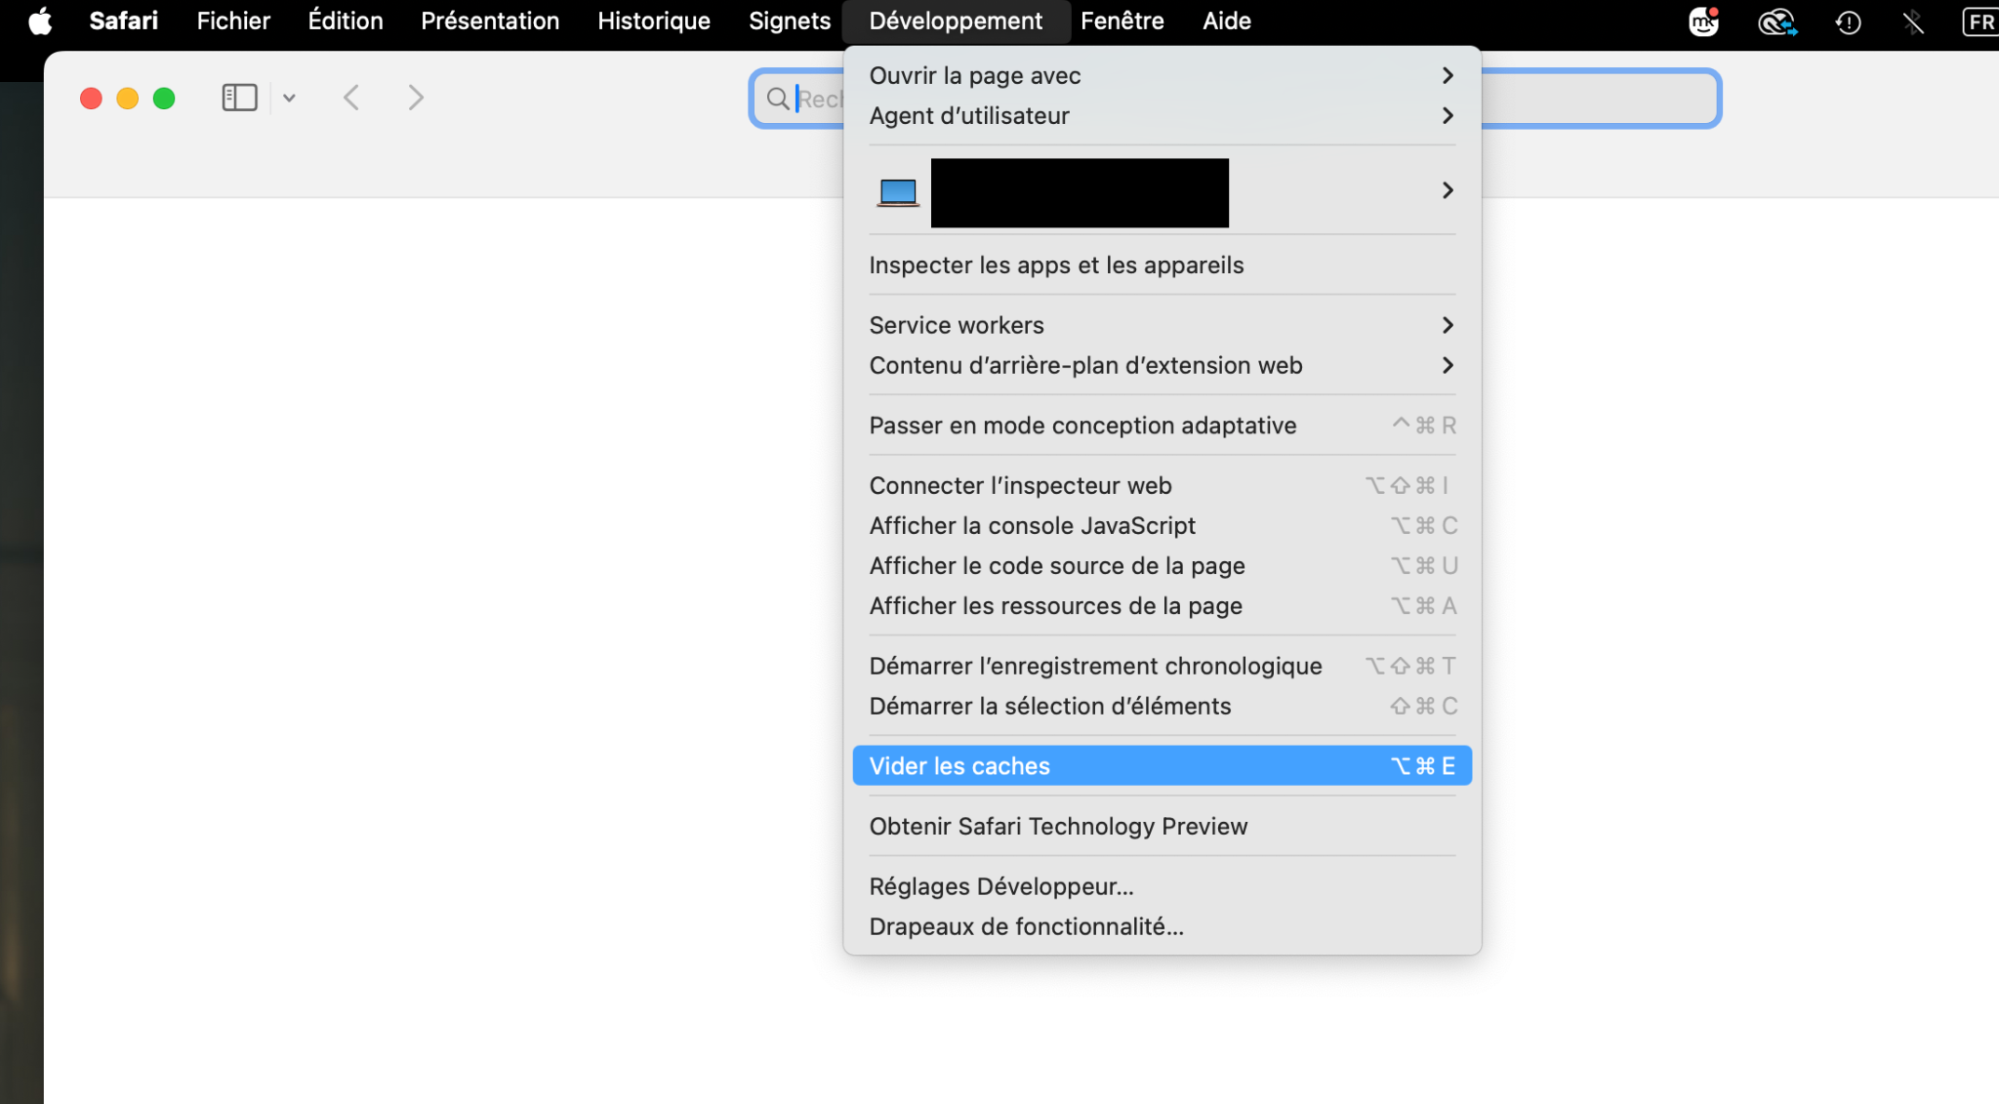Open the Apple menu

40,21
